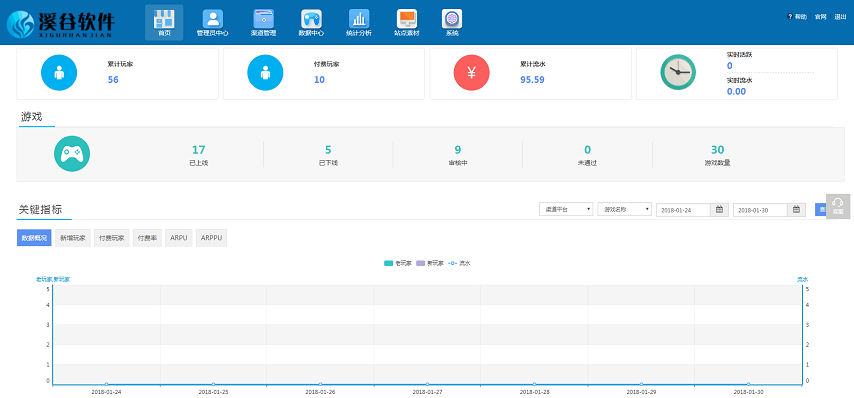Select the 数据概况 tab
Viewport: 854px width, 398px height.
tap(34, 238)
